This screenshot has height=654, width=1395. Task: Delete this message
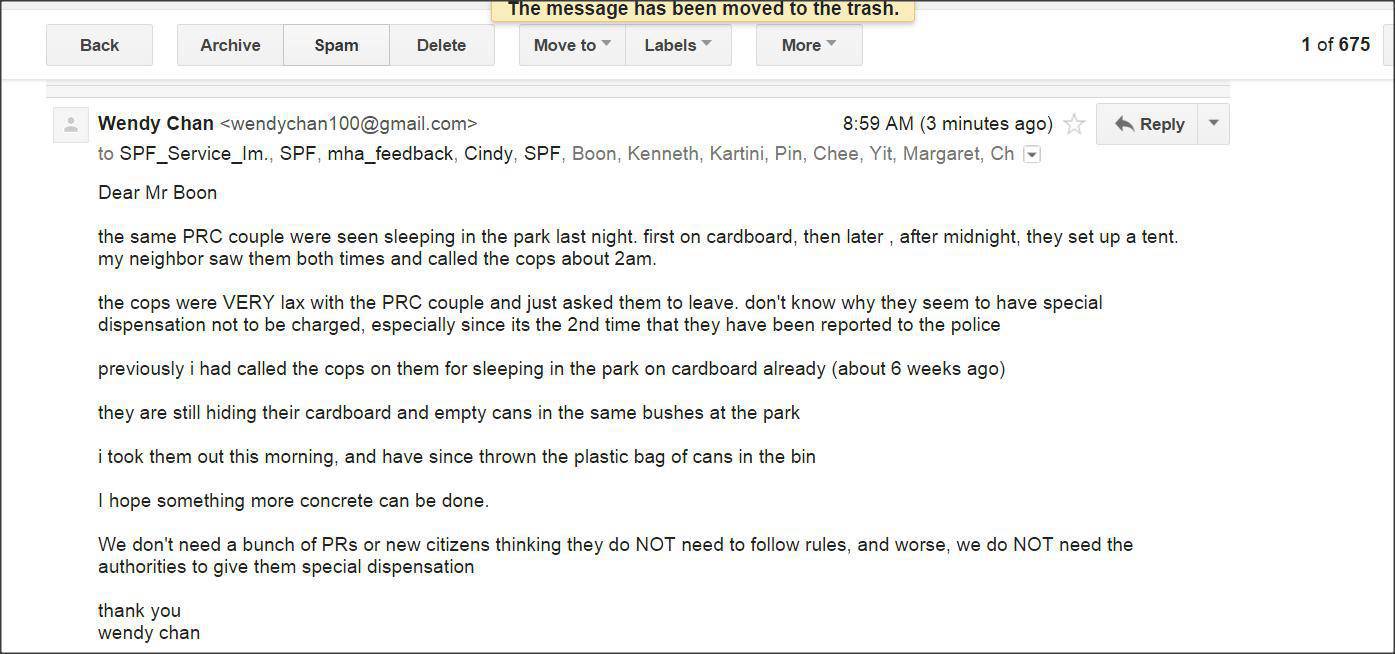441,45
